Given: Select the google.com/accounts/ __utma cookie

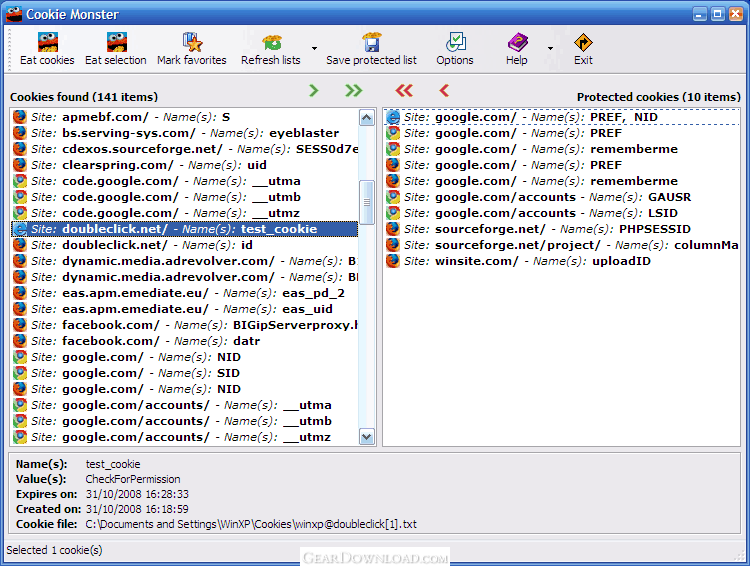Looking at the screenshot, I should (x=185, y=405).
